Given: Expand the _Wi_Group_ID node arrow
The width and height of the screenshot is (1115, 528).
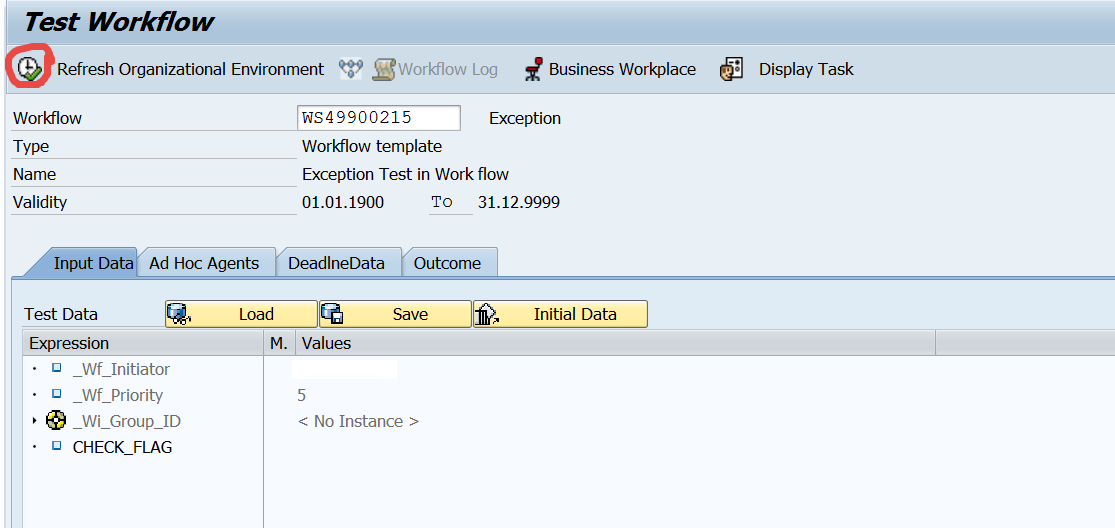Looking at the screenshot, I should pos(34,421).
